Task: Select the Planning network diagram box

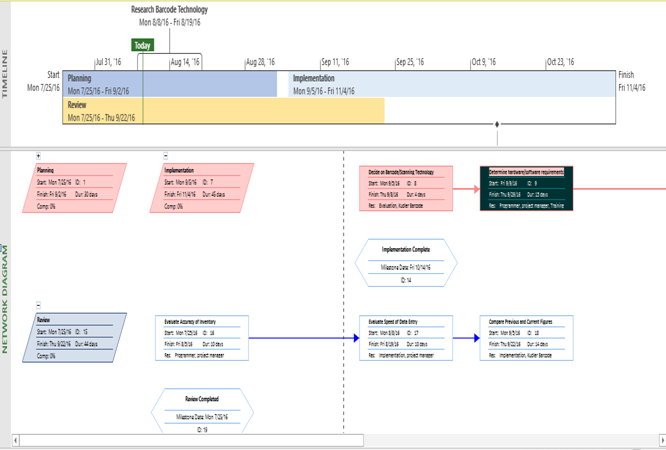Action: coord(75,188)
